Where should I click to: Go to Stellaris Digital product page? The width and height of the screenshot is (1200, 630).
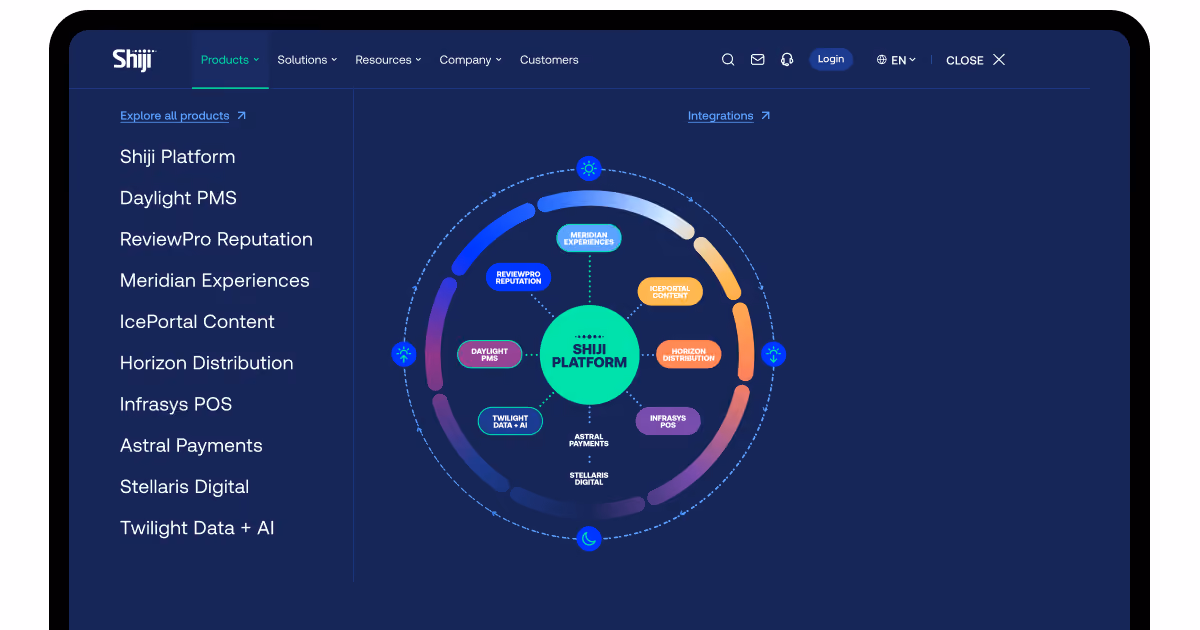pos(185,487)
